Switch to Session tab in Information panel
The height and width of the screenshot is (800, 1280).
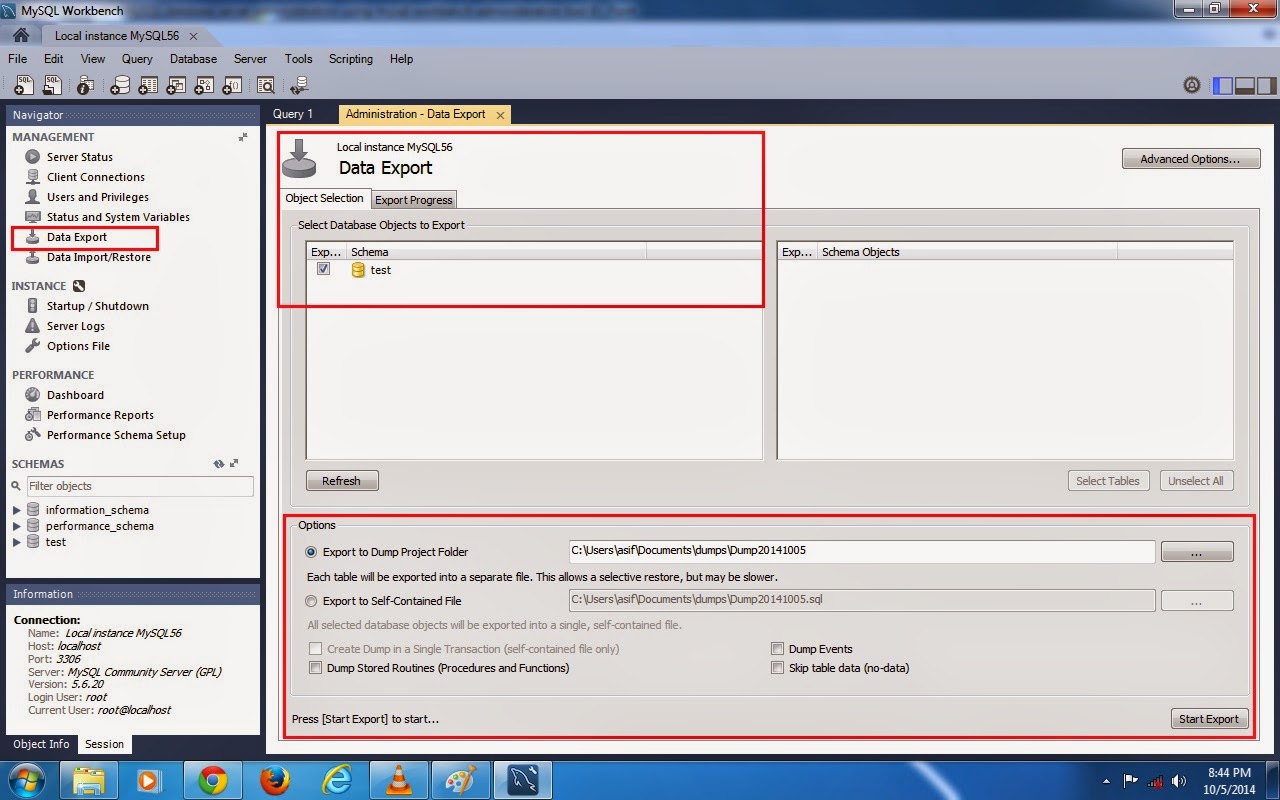pos(105,744)
